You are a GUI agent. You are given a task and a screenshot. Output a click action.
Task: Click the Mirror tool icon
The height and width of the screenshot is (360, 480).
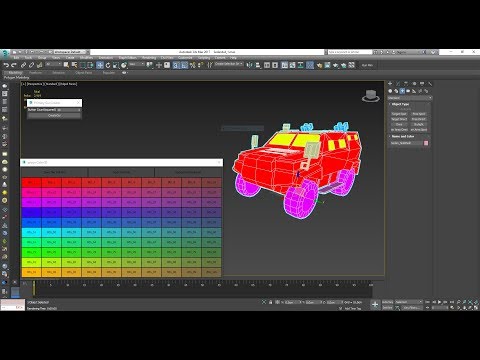pyautogui.click(x=249, y=65)
